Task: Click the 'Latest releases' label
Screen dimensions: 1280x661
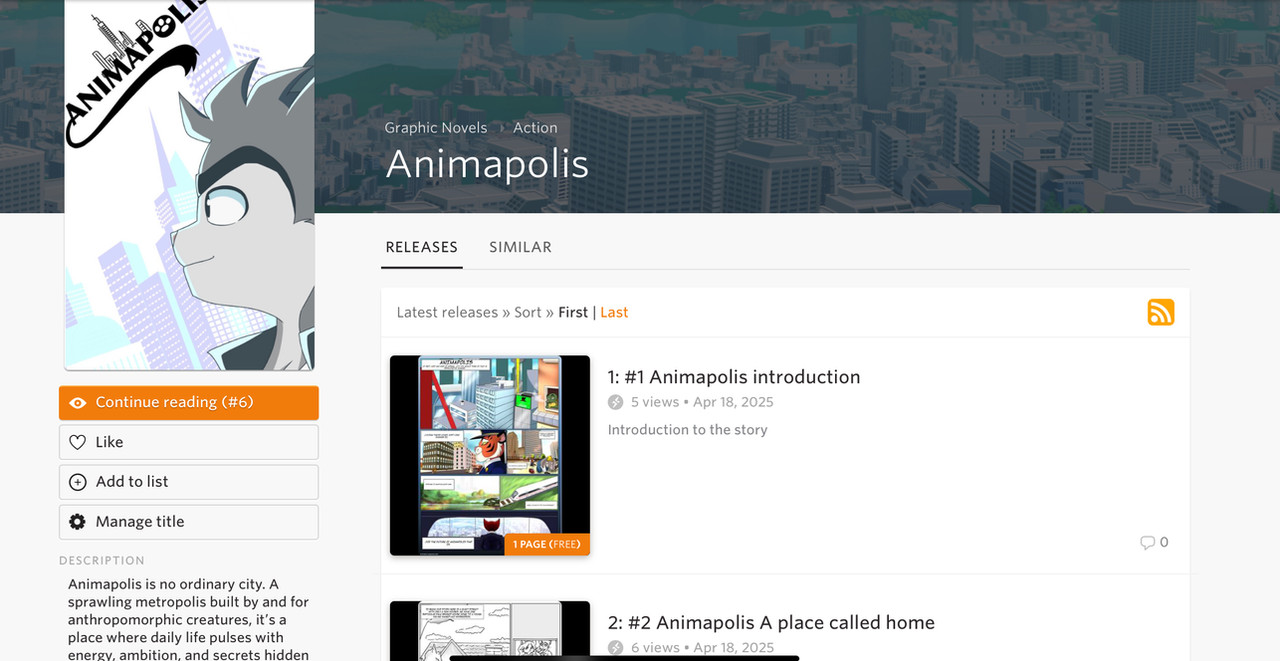Action: pos(447,312)
